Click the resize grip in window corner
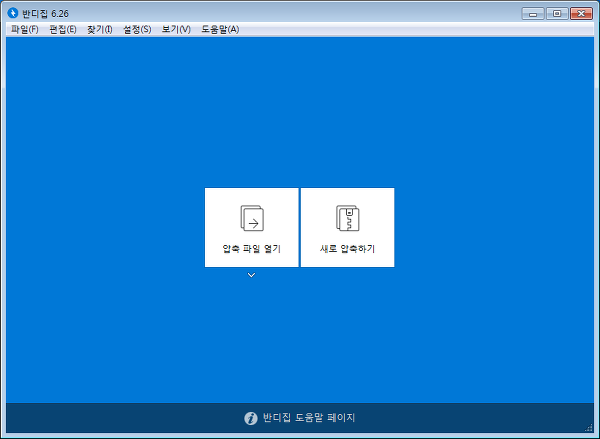This screenshot has width=600, height=439. click(589, 428)
